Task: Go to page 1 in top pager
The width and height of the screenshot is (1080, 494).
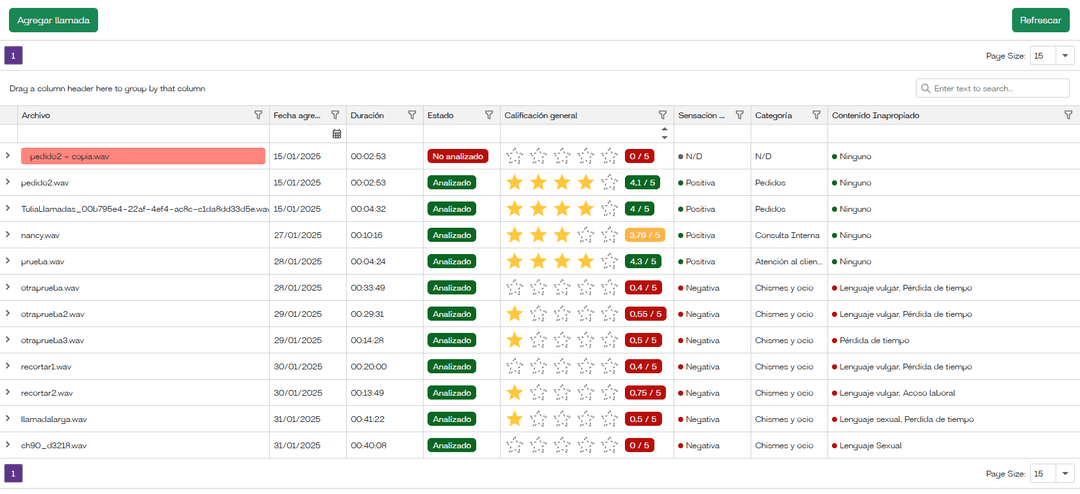Action: (x=13, y=56)
